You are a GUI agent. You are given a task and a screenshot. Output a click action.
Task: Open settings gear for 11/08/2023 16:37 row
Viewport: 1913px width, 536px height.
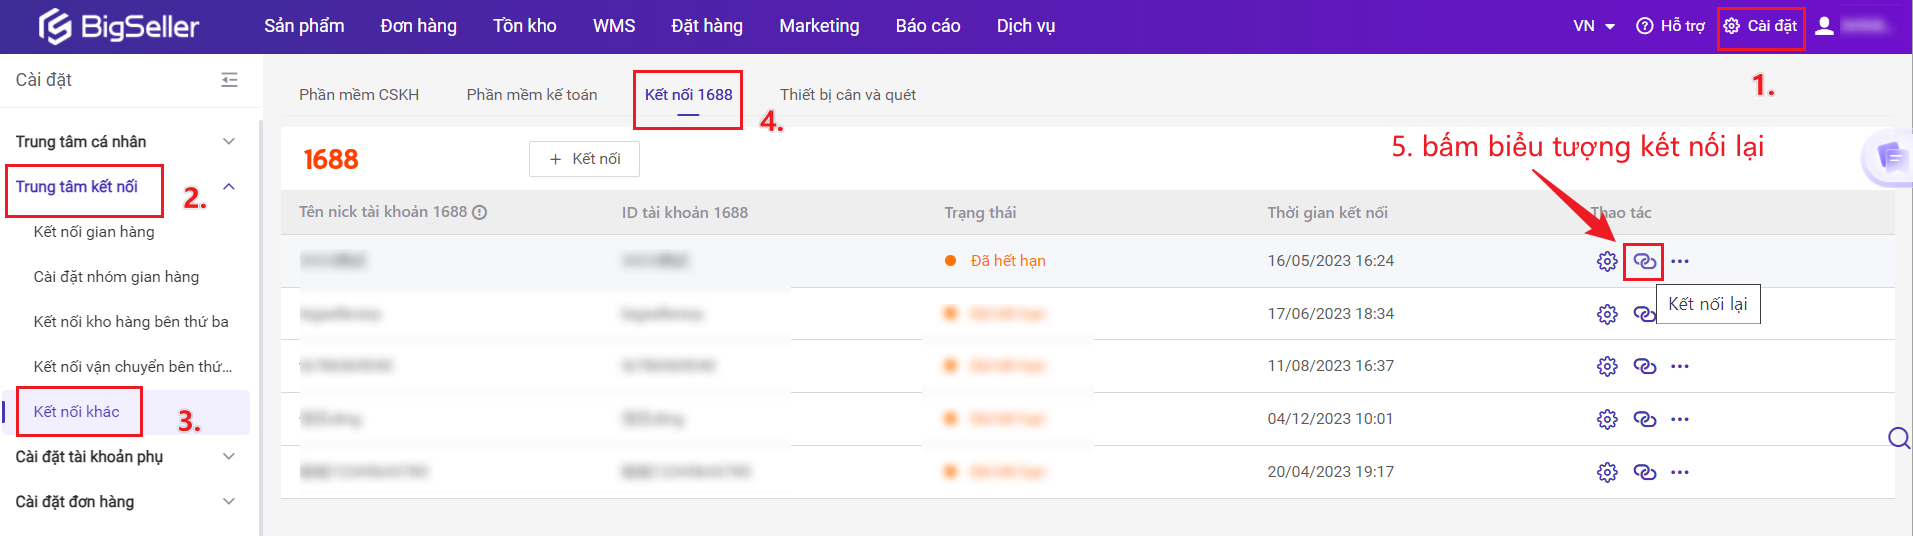pos(1607,366)
